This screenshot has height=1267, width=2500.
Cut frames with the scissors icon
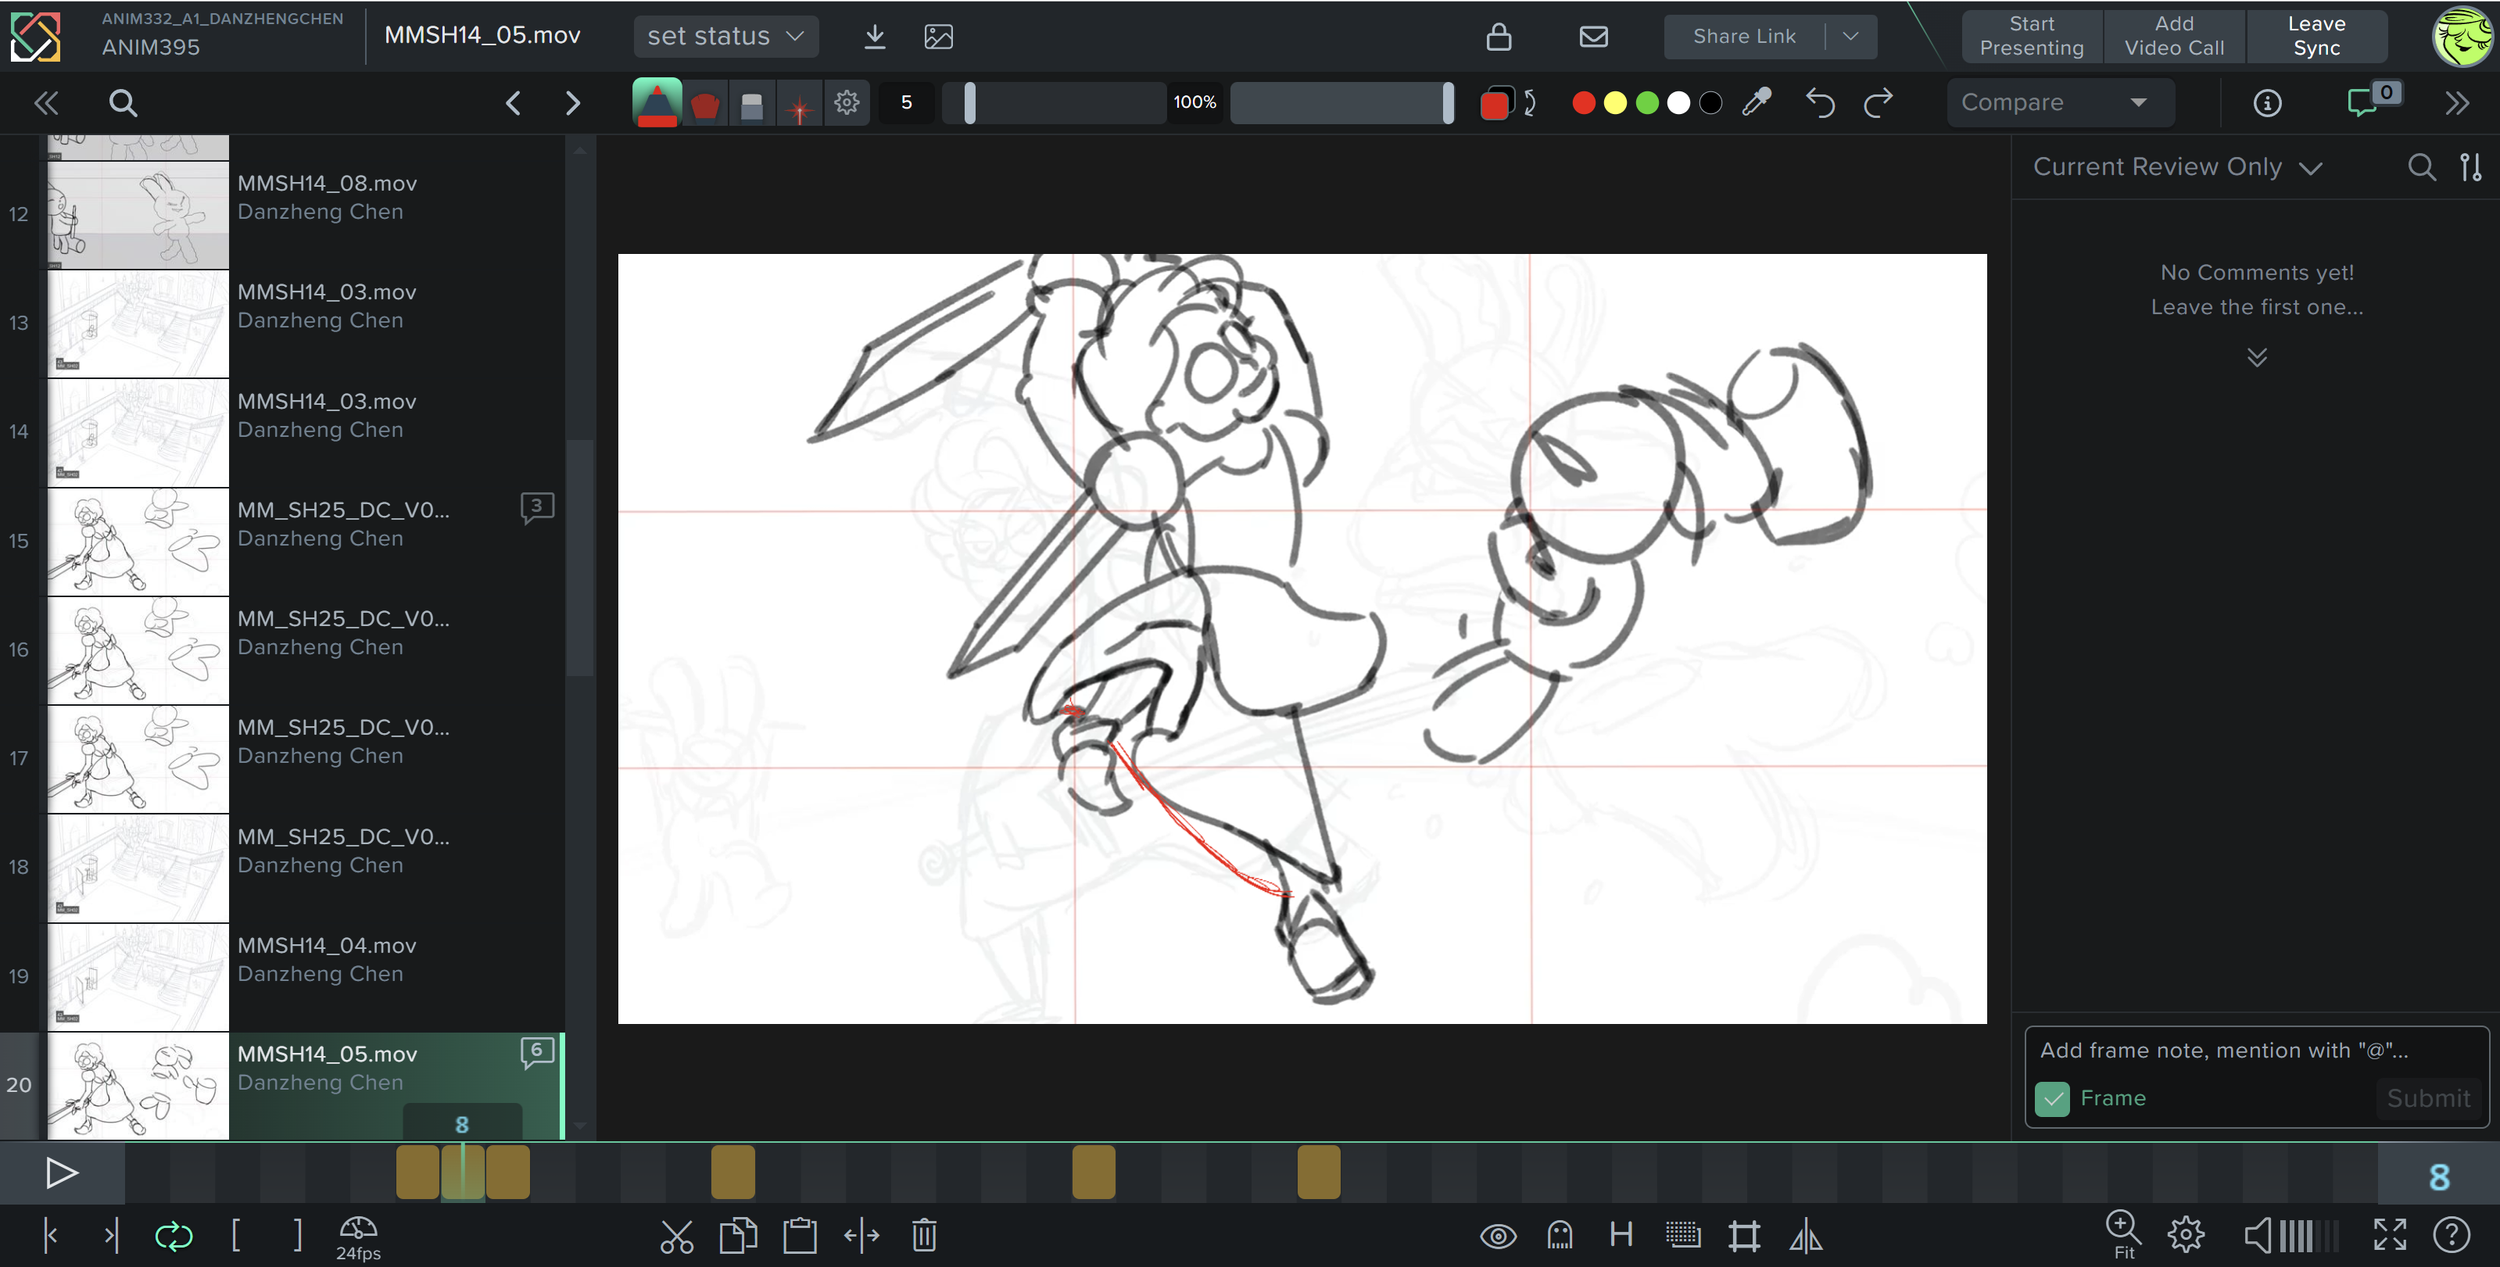(x=677, y=1236)
